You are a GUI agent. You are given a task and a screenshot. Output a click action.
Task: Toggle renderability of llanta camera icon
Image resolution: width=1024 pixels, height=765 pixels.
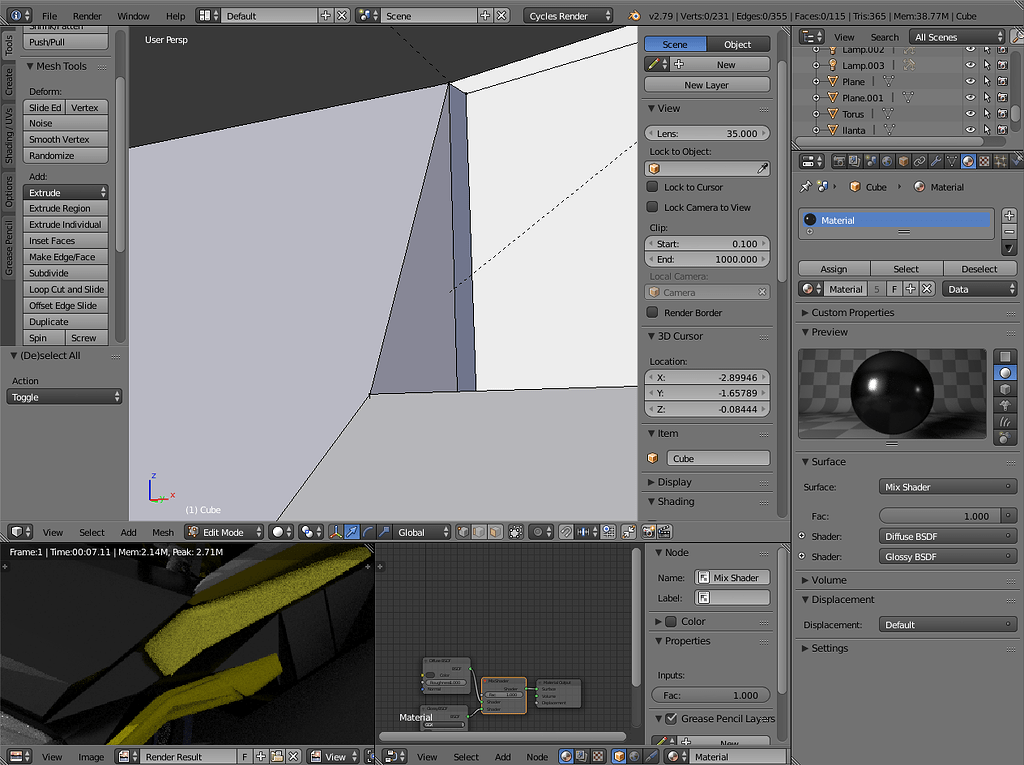[x=1002, y=130]
